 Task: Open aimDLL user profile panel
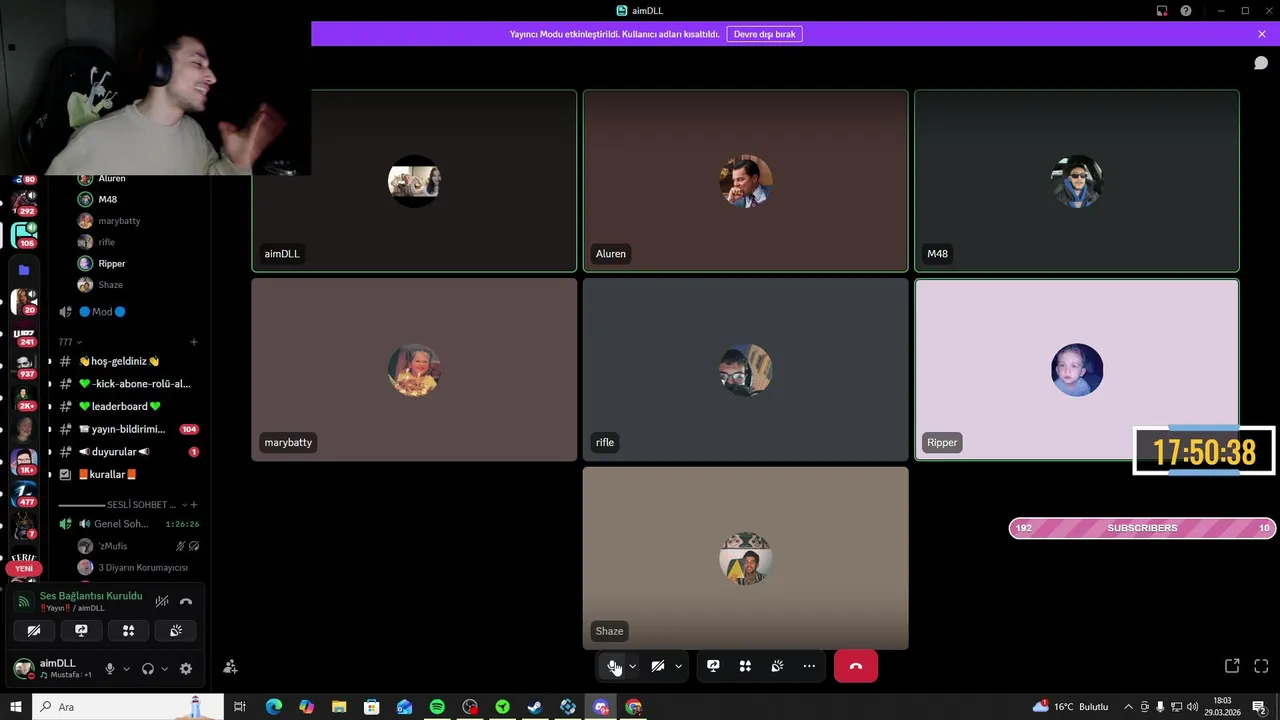pyautogui.click(x=54, y=668)
